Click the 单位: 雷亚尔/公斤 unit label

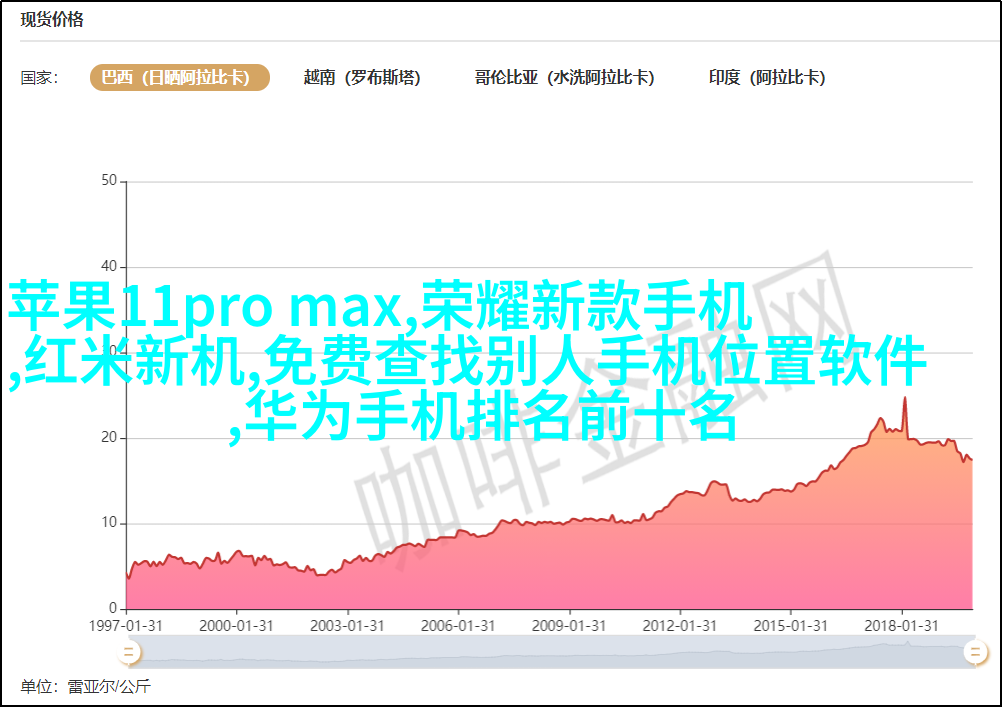click(x=86, y=687)
